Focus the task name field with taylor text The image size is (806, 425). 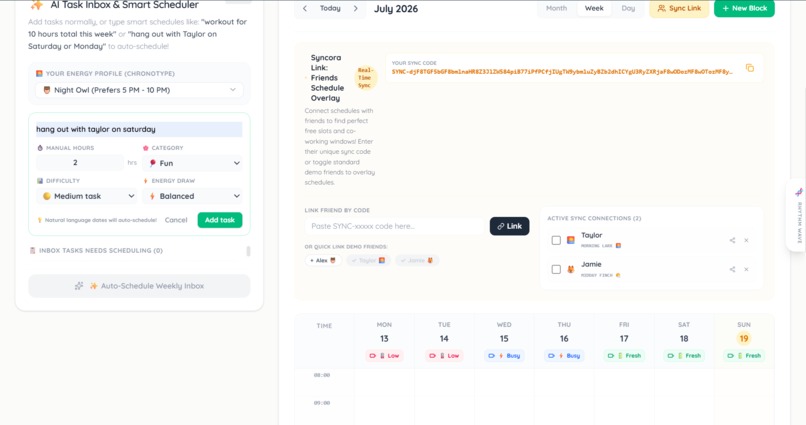pyautogui.click(x=139, y=129)
